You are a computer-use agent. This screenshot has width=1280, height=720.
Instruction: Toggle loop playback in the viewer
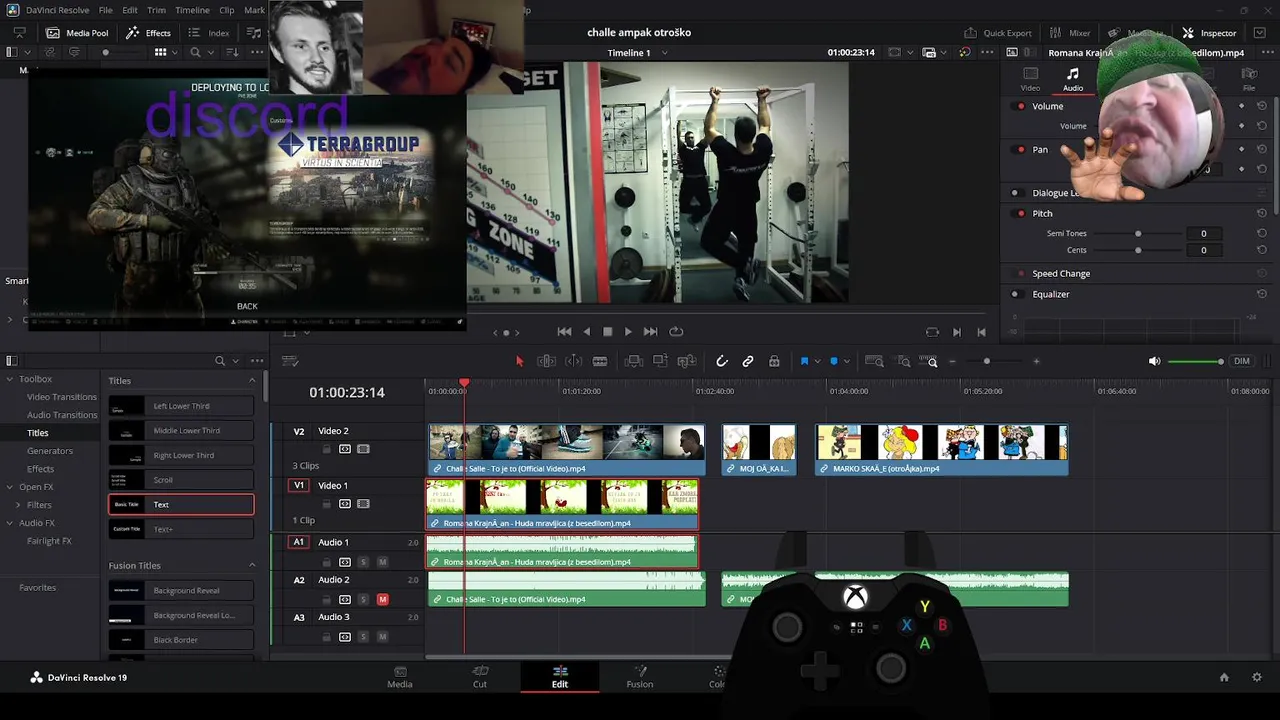coord(676,332)
